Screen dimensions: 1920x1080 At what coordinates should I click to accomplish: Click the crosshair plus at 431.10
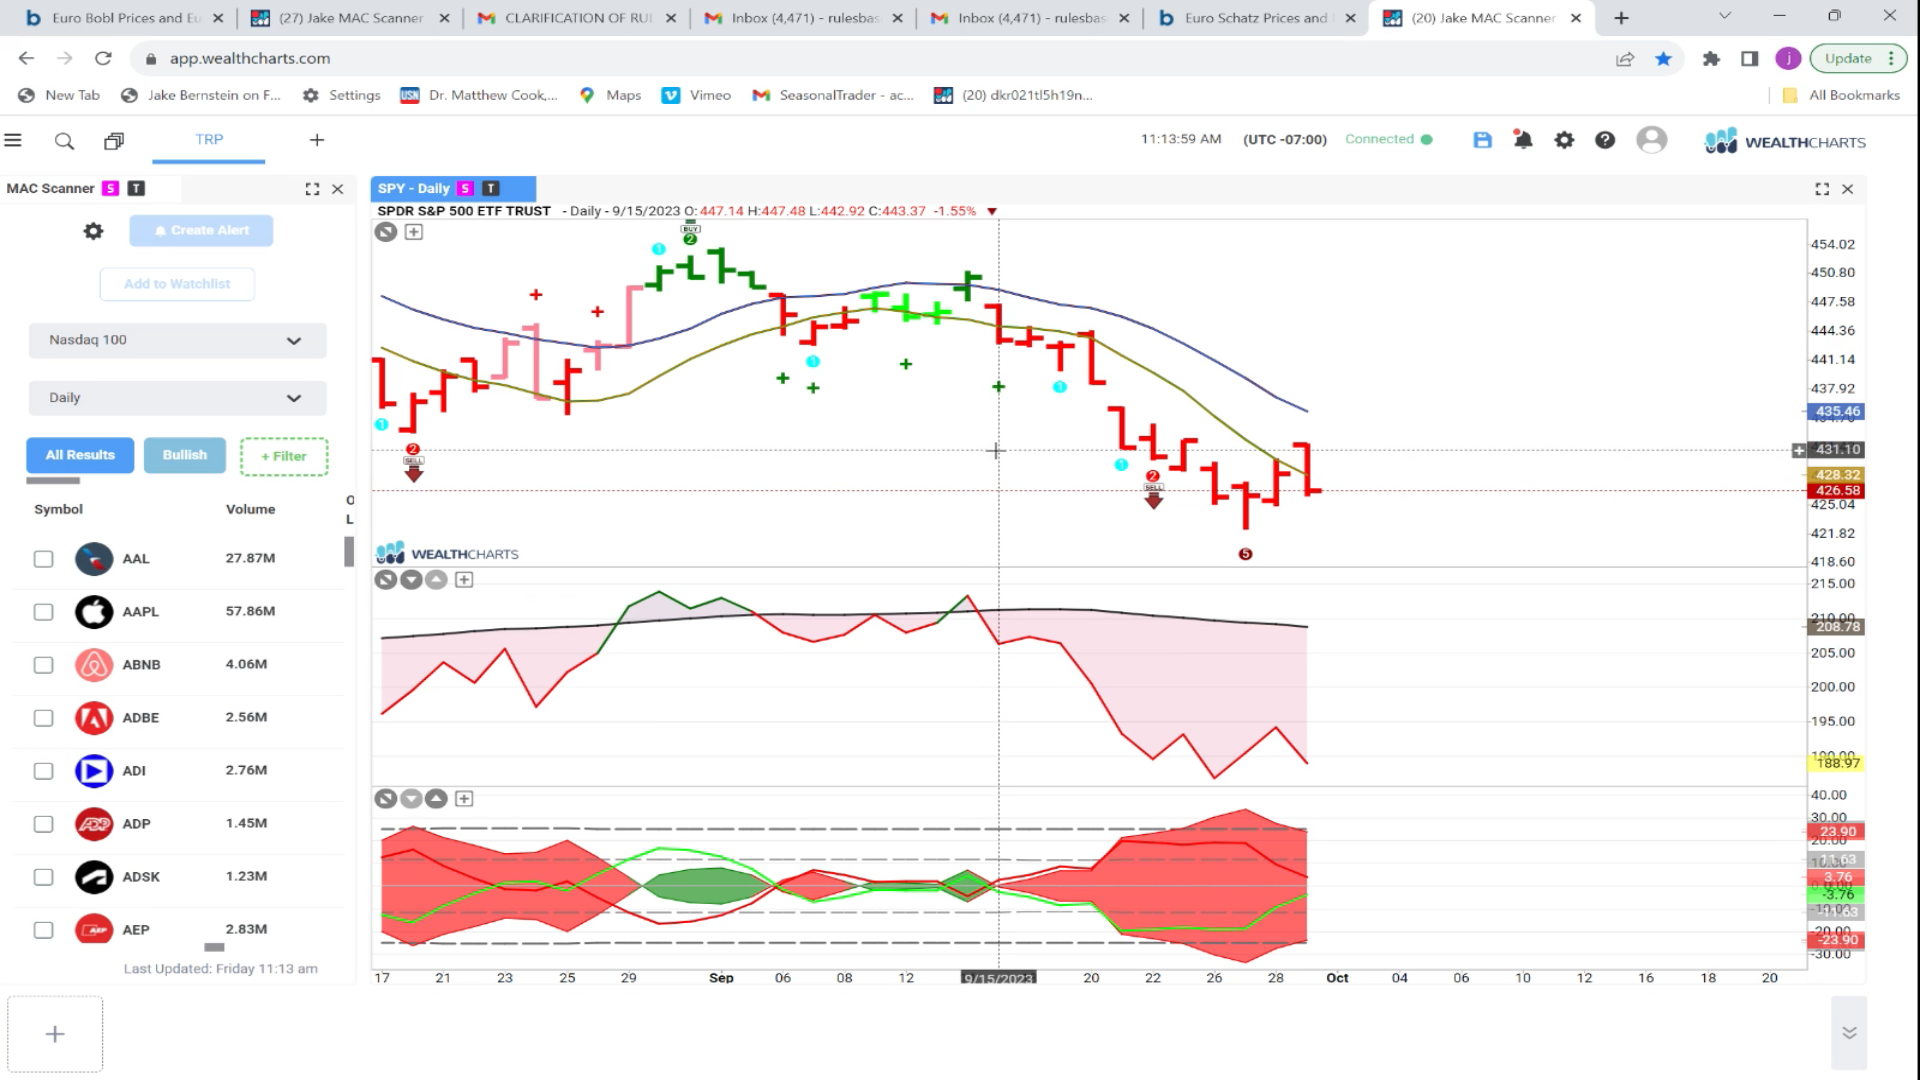[x=1799, y=450]
